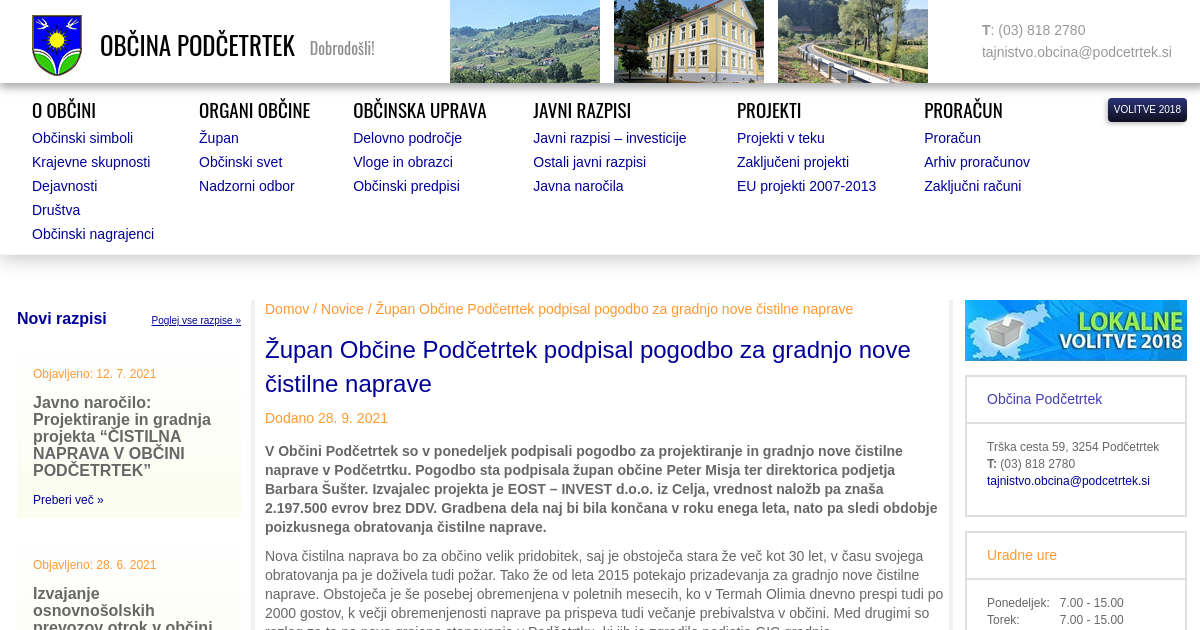Click Preberi več under Čistilna naprava notice

point(68,500)
